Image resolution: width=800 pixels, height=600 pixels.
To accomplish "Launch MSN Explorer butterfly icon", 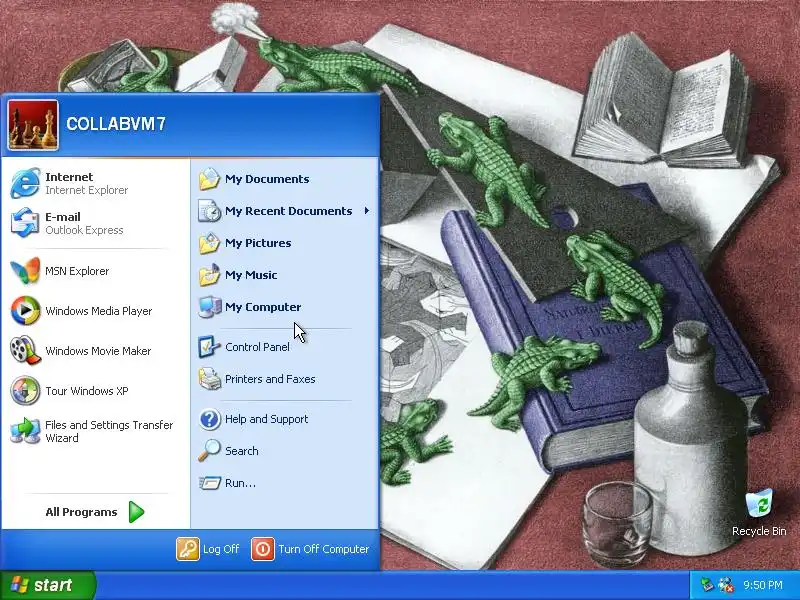I will (25, 271).
